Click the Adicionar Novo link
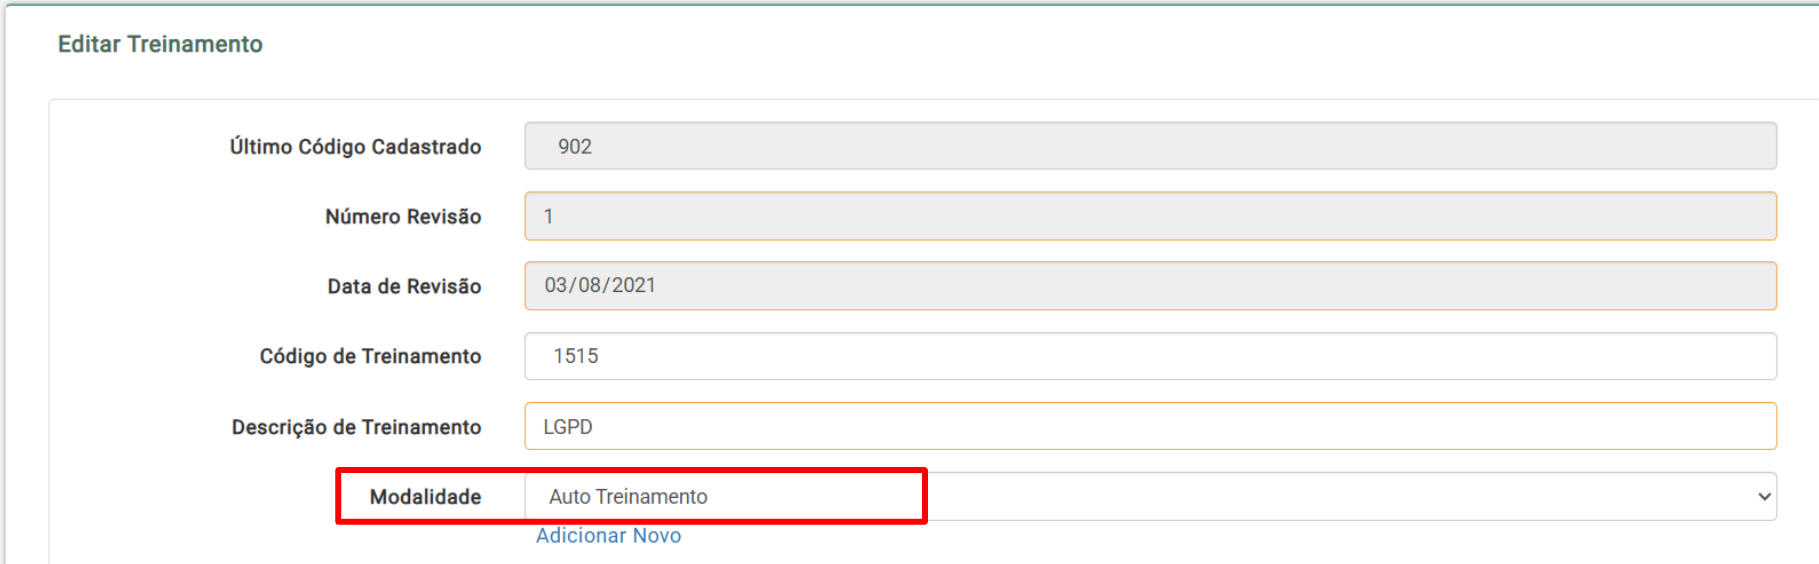This screenshot has height=564, width=1819. (x=608, y=536)
